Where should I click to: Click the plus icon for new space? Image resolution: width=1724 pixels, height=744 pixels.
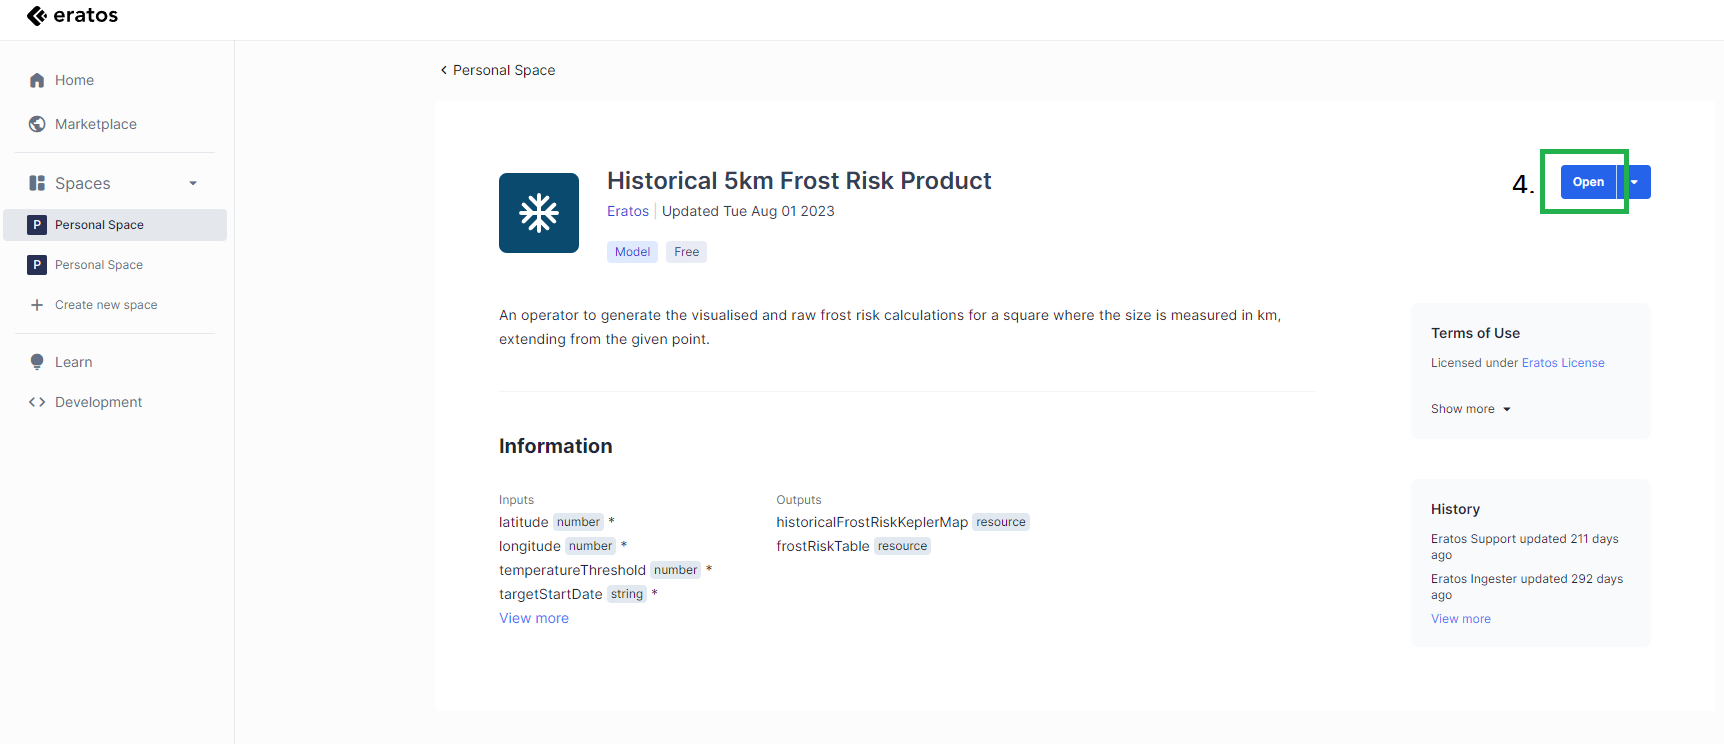pyautogui.click(x=37, y=305)
